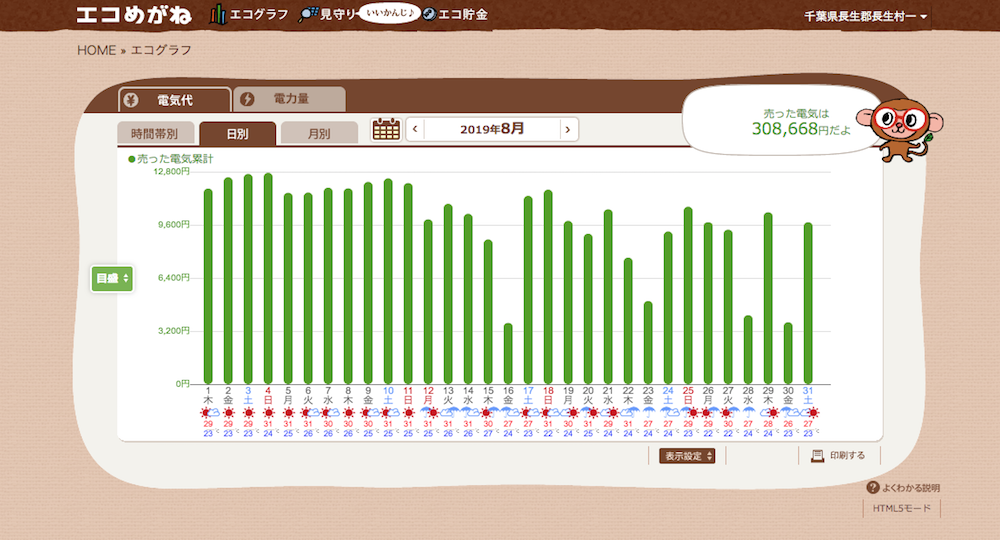Go to the next month arrow
Viewport: 1000px width, 540px height.
click(x=568, y=129)
